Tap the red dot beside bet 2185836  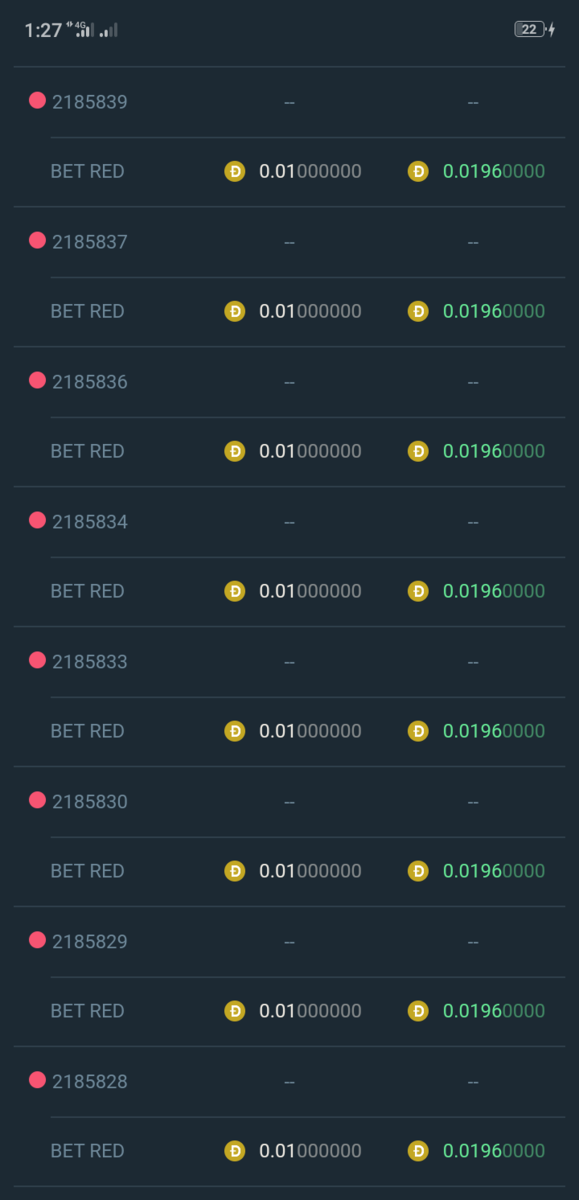[37, 380]
